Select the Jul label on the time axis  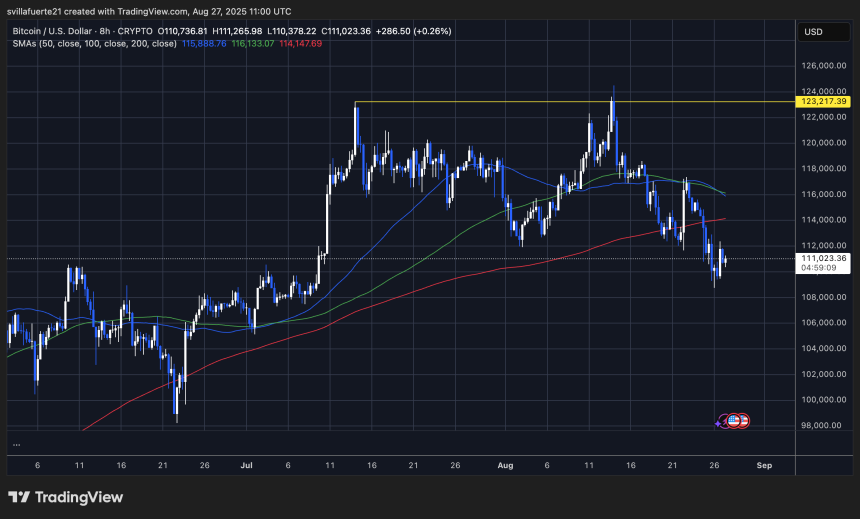coord(245,465)
